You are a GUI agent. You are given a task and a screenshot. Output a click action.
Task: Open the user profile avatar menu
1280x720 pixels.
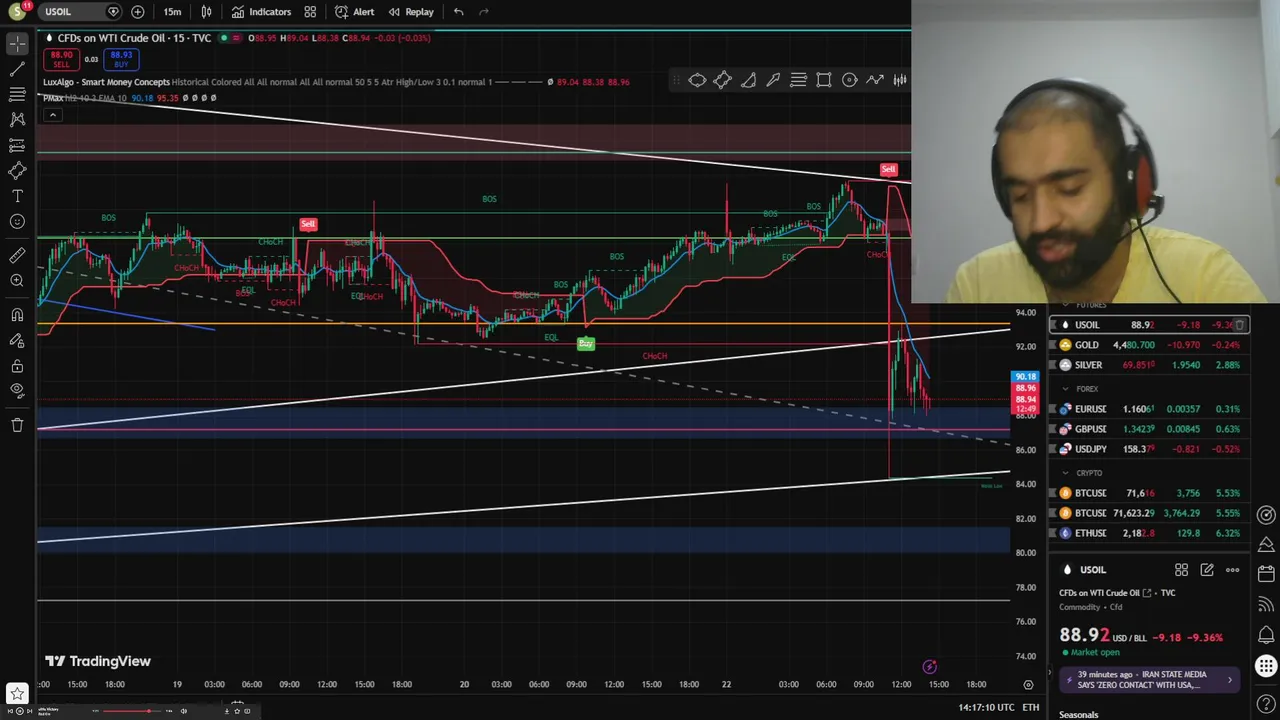tap(17, 12)
